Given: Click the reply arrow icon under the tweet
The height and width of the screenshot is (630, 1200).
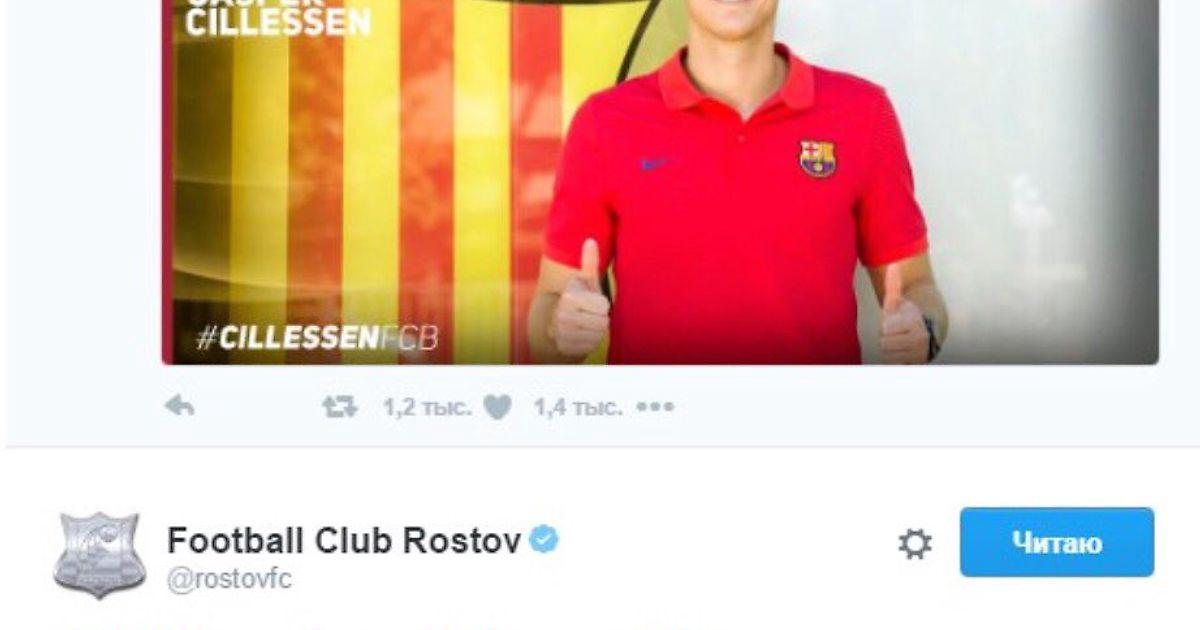Looking at the screenshot, I should (179, 406).
